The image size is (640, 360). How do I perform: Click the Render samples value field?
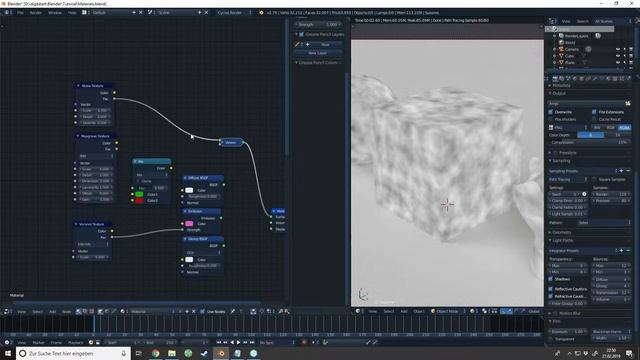point(611,194)
